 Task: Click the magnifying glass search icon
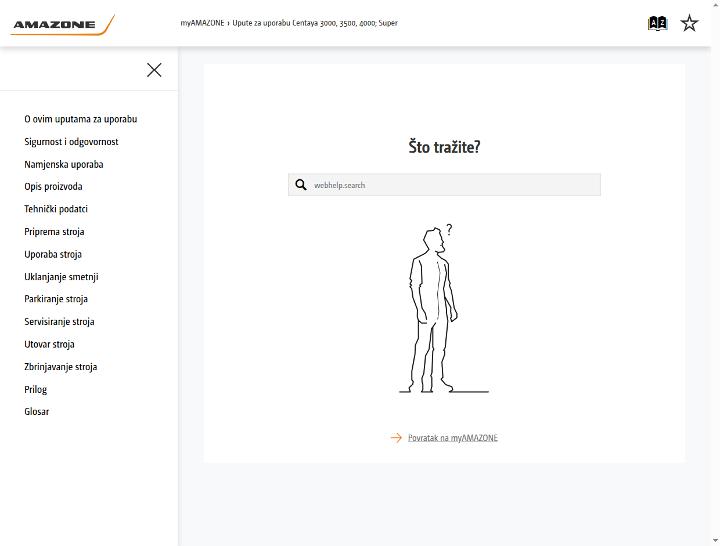(301, 185)
